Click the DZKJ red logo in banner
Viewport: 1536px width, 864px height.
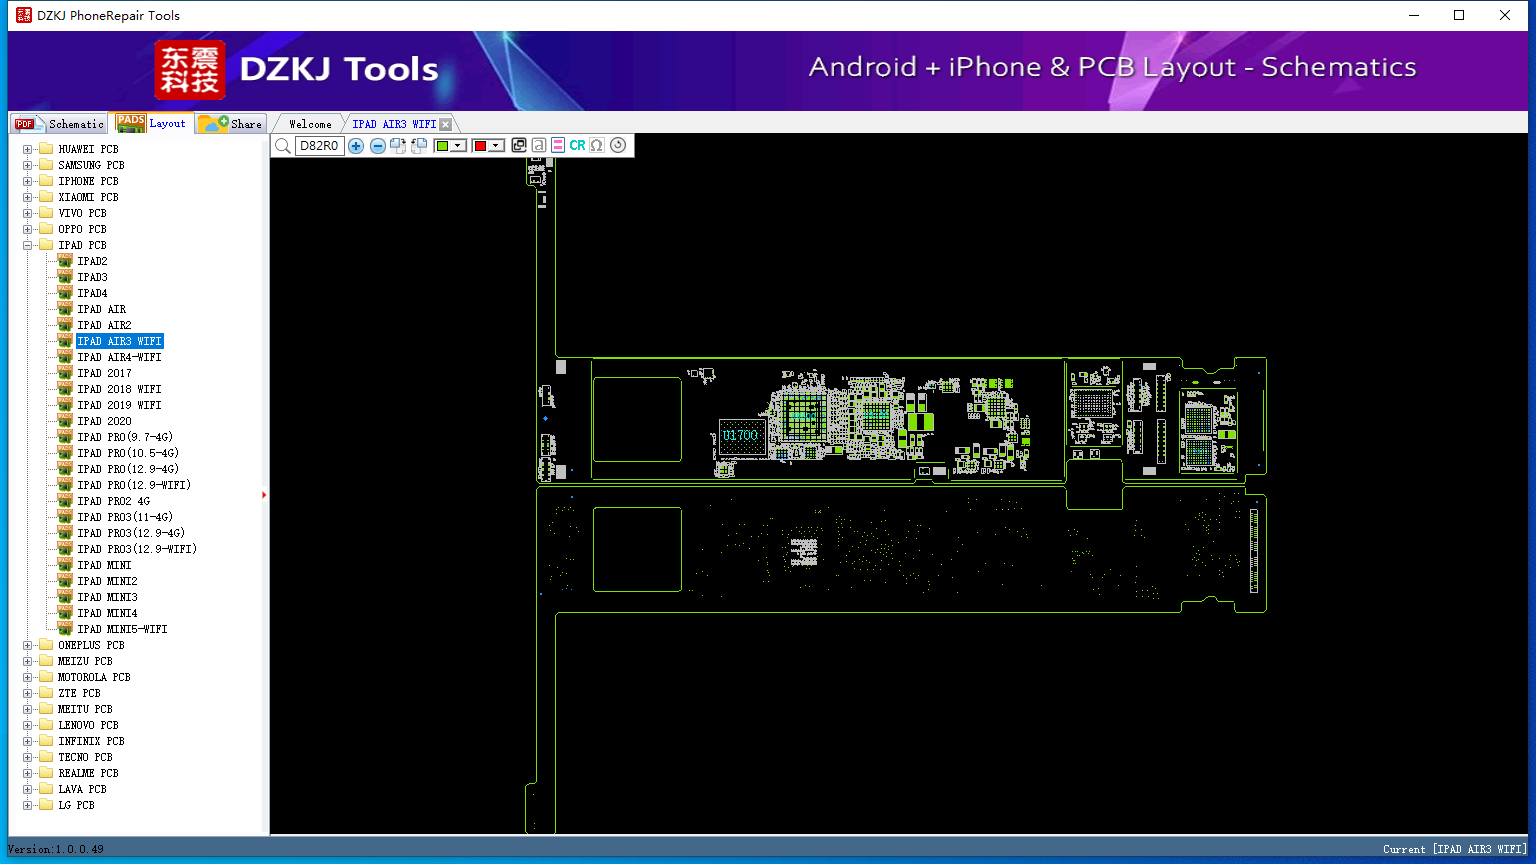190,70
